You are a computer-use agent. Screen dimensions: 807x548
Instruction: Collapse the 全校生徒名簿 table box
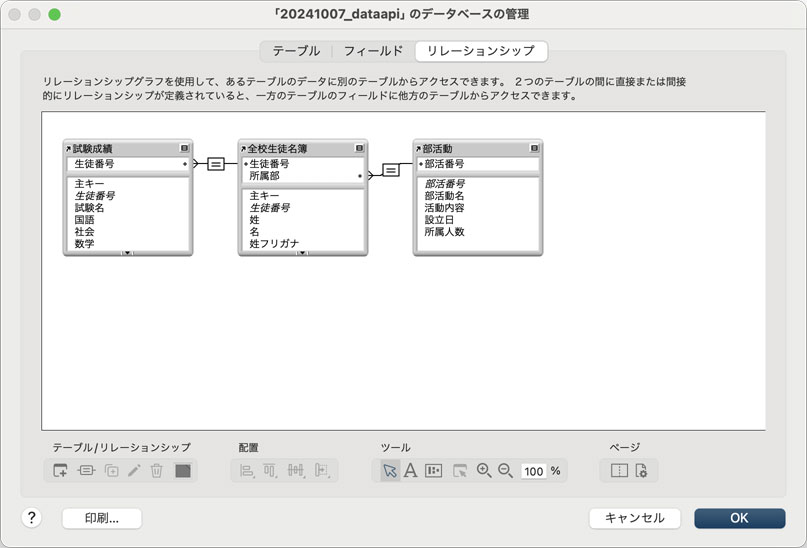[x=359, y=148]
